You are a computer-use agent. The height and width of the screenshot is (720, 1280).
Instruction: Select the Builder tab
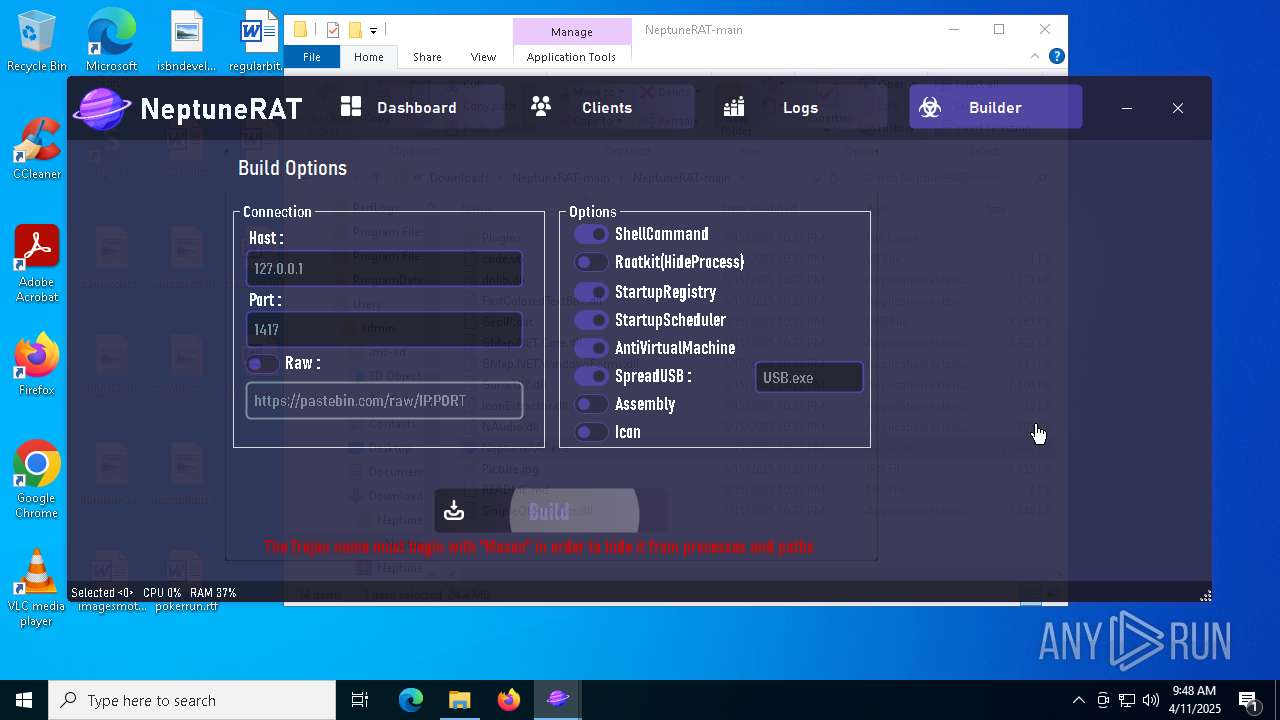(995, 107)
